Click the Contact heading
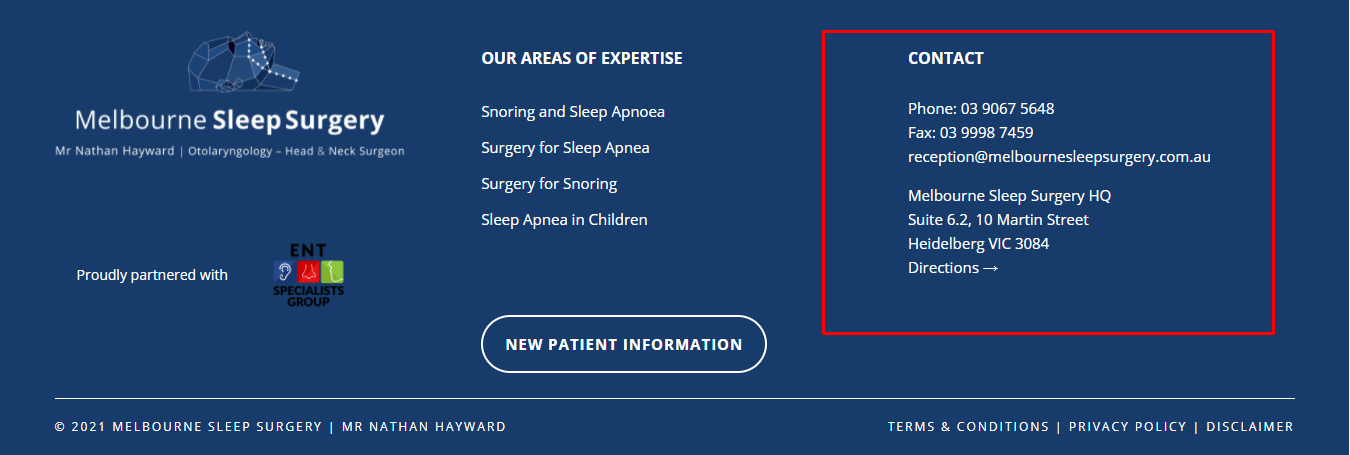Screen dimensions: 1350x455 946,58
